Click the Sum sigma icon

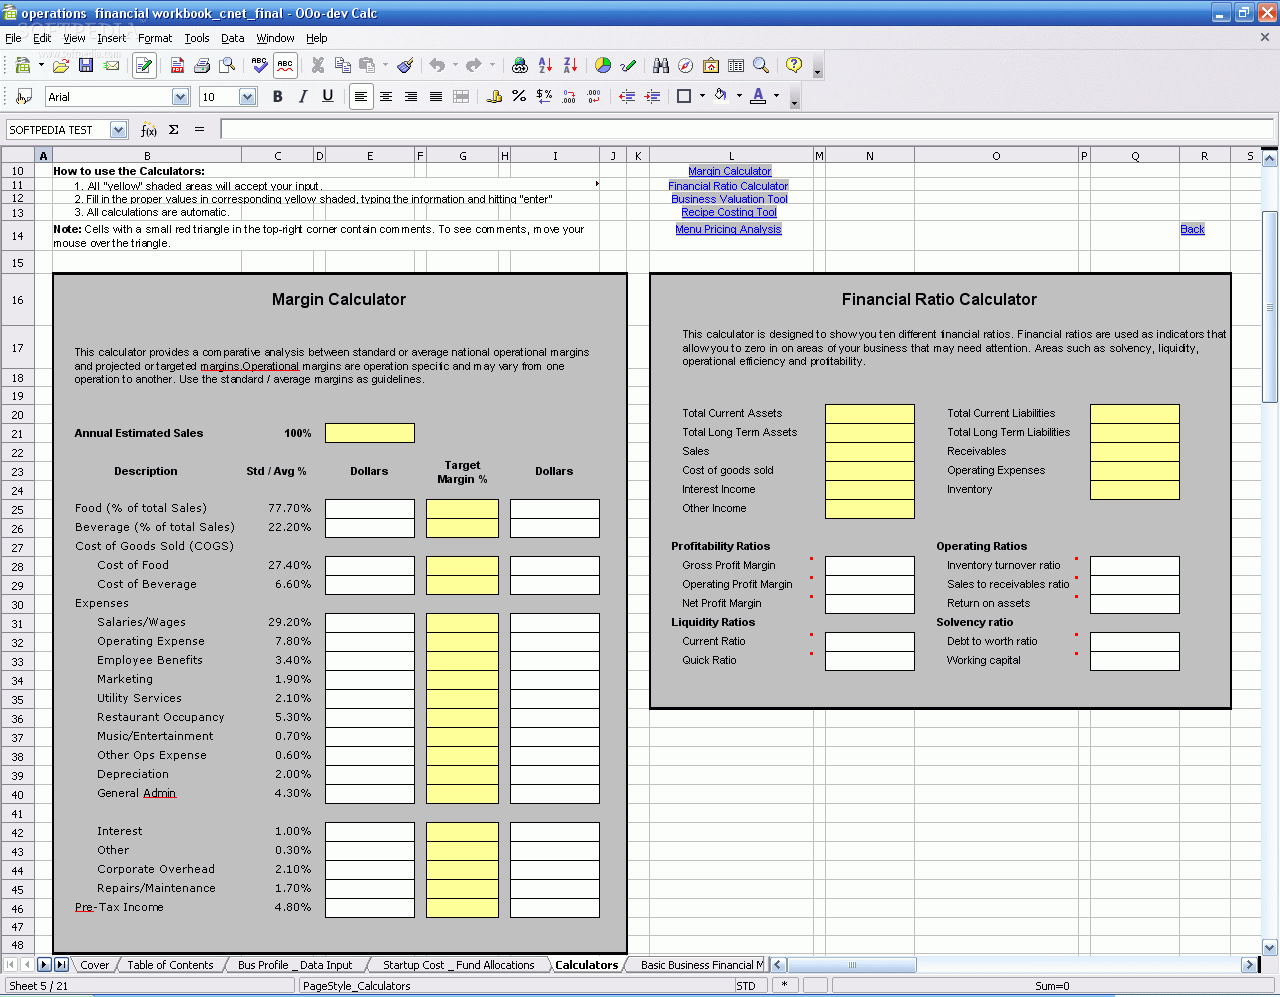[174, 129]
